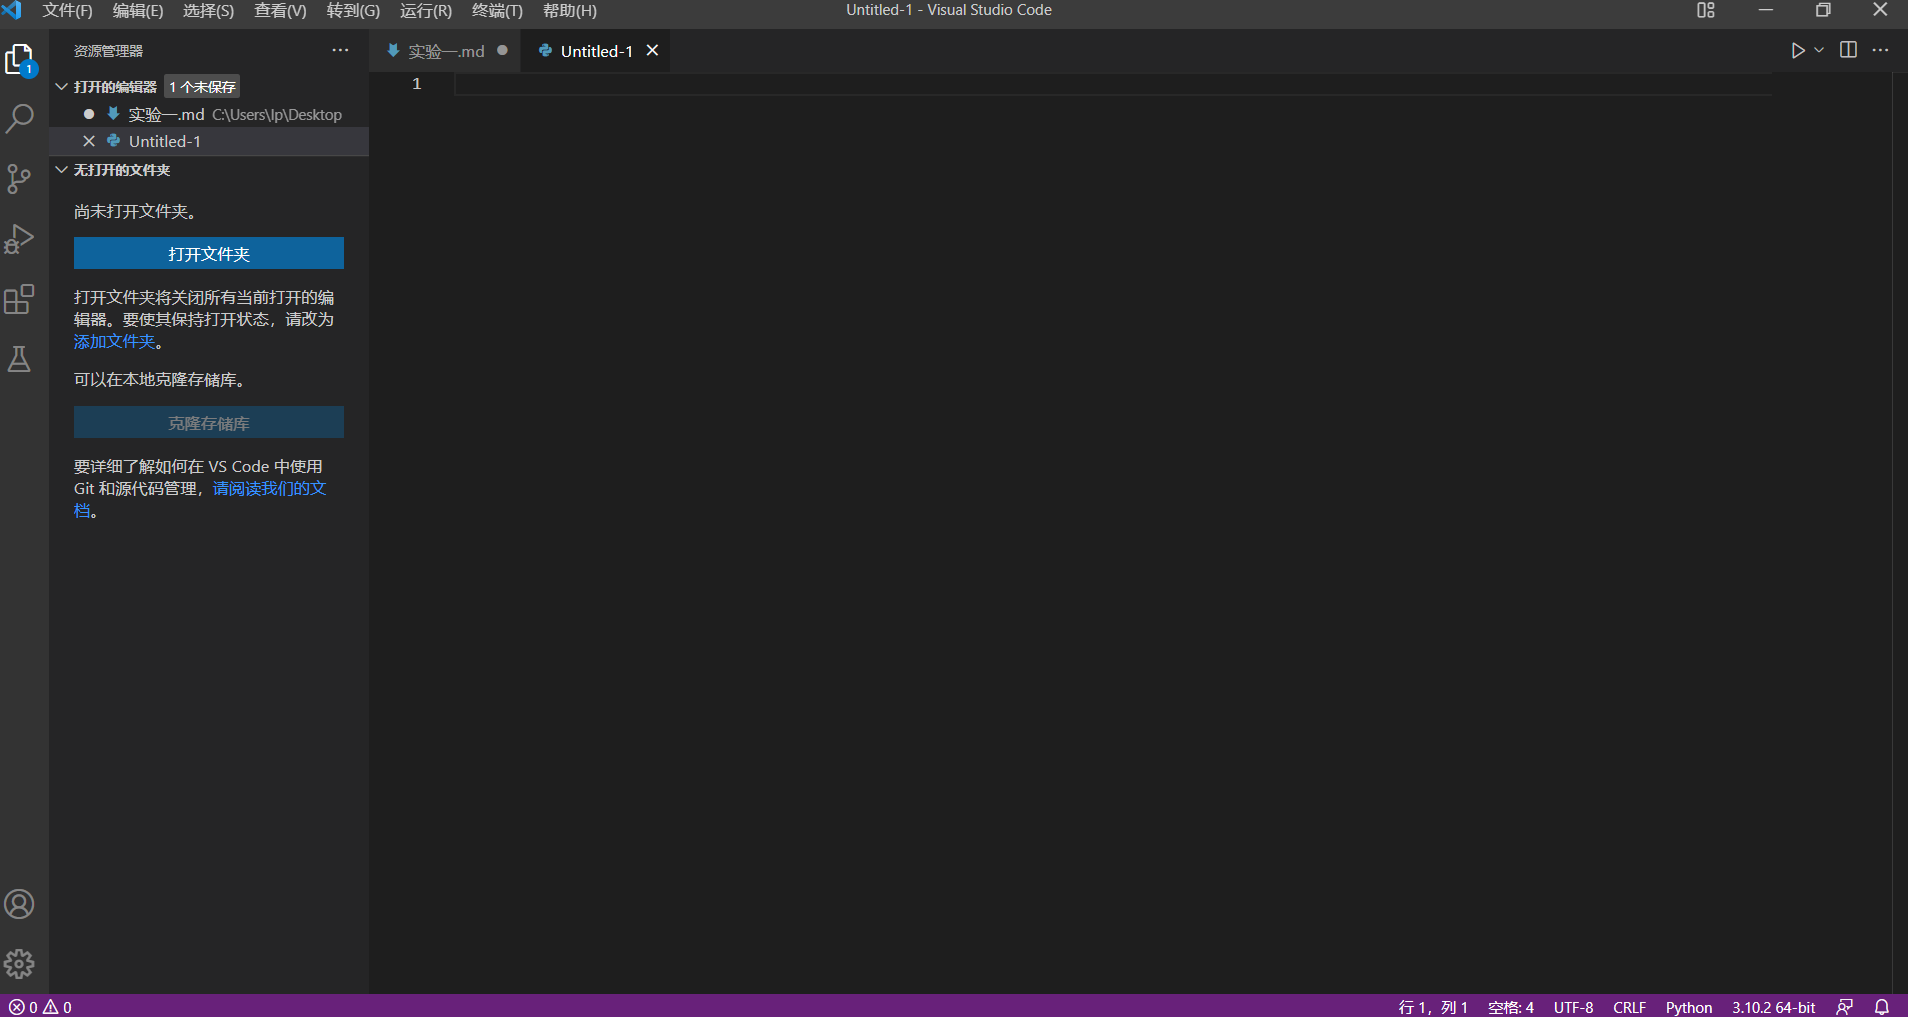The height and width of the screenshot is (1017, 1908).
Task: Click the unsaved dot on 实验一.md tab
Action: 502,50
